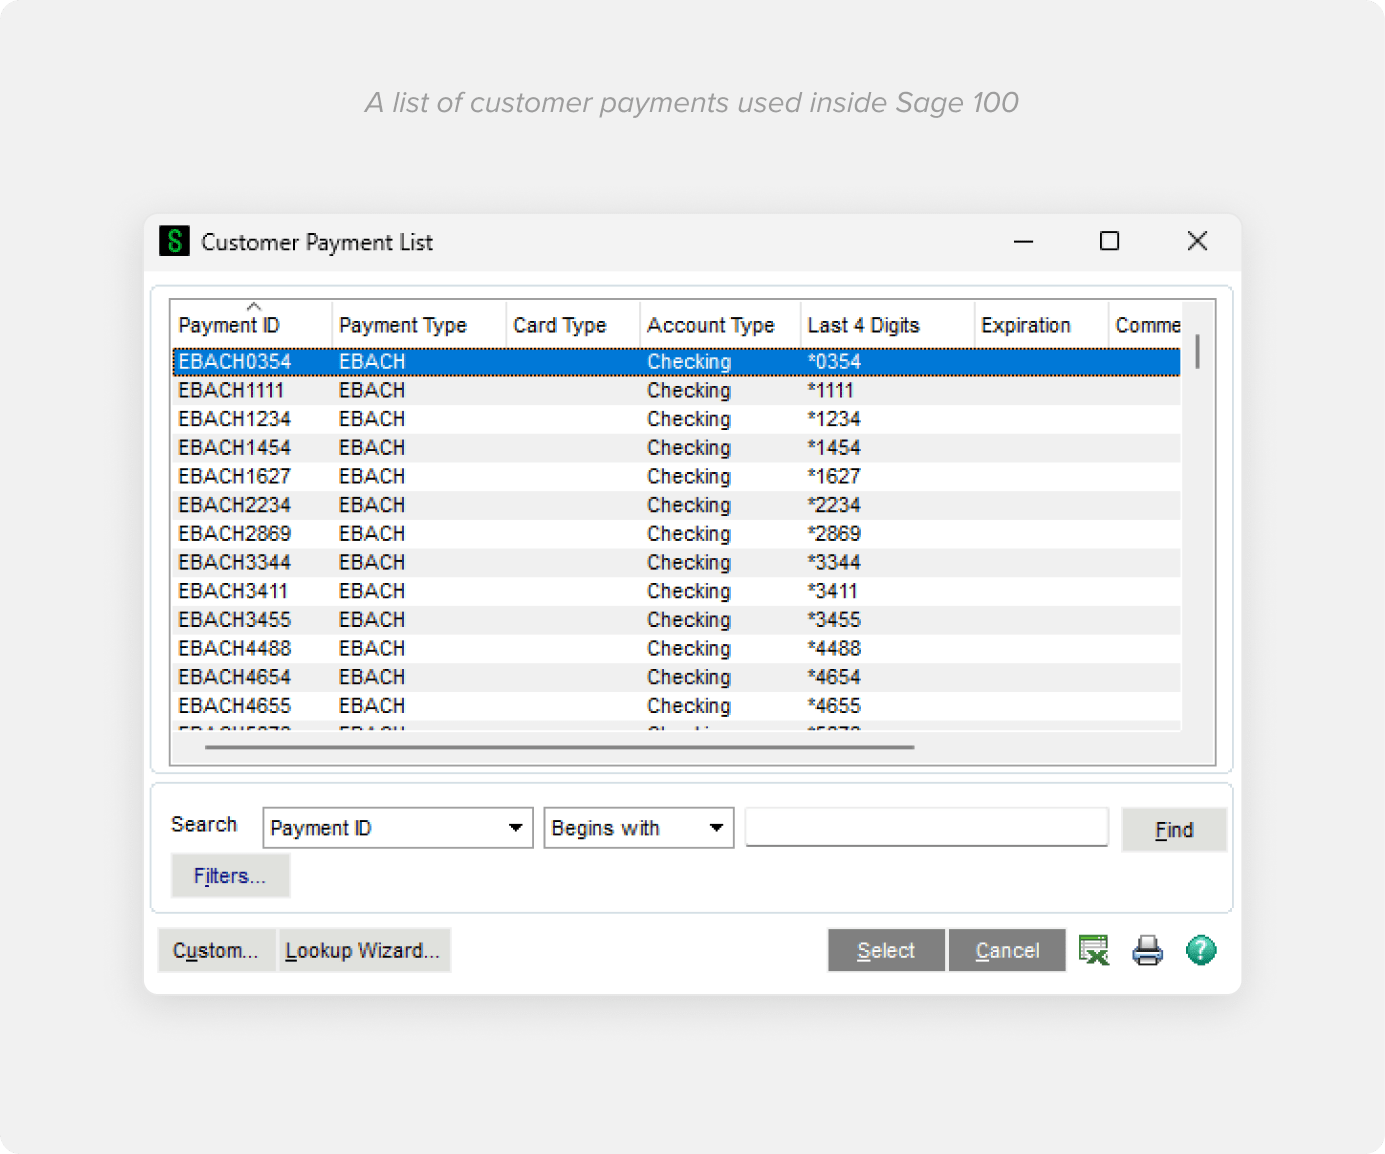Click the Sage logo in the title bar
The height and width of the screenshot is (1154, 1385).
174,241
